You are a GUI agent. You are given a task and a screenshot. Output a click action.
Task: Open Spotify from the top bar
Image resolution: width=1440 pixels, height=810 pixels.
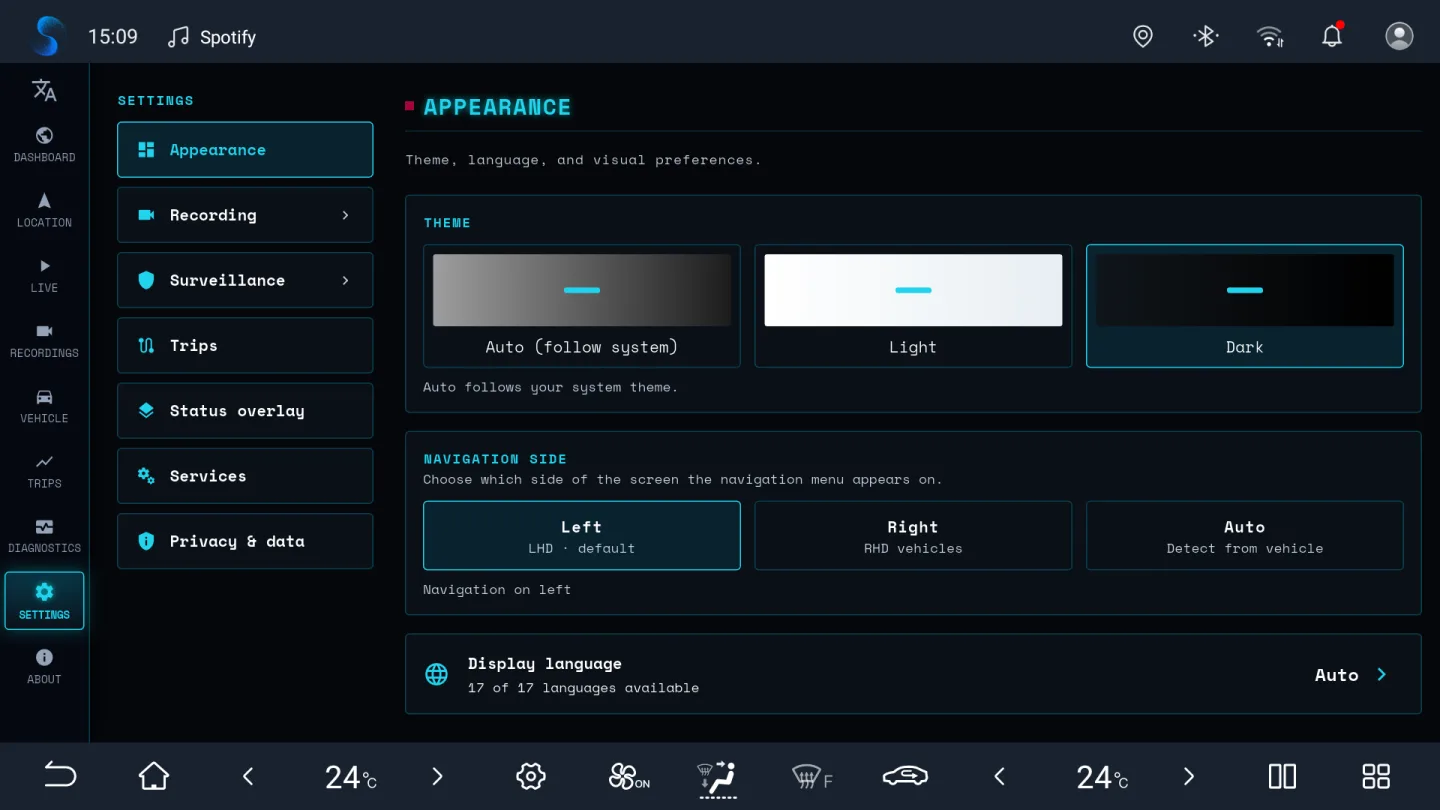pos(211,37)
